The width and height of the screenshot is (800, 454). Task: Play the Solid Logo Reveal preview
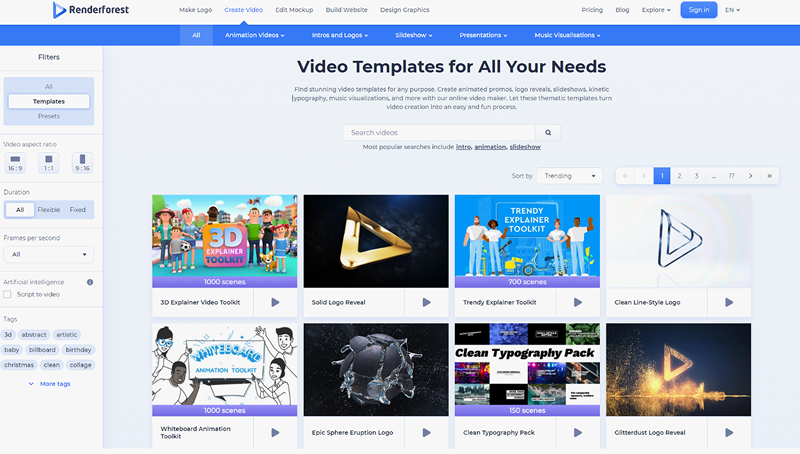426,302
